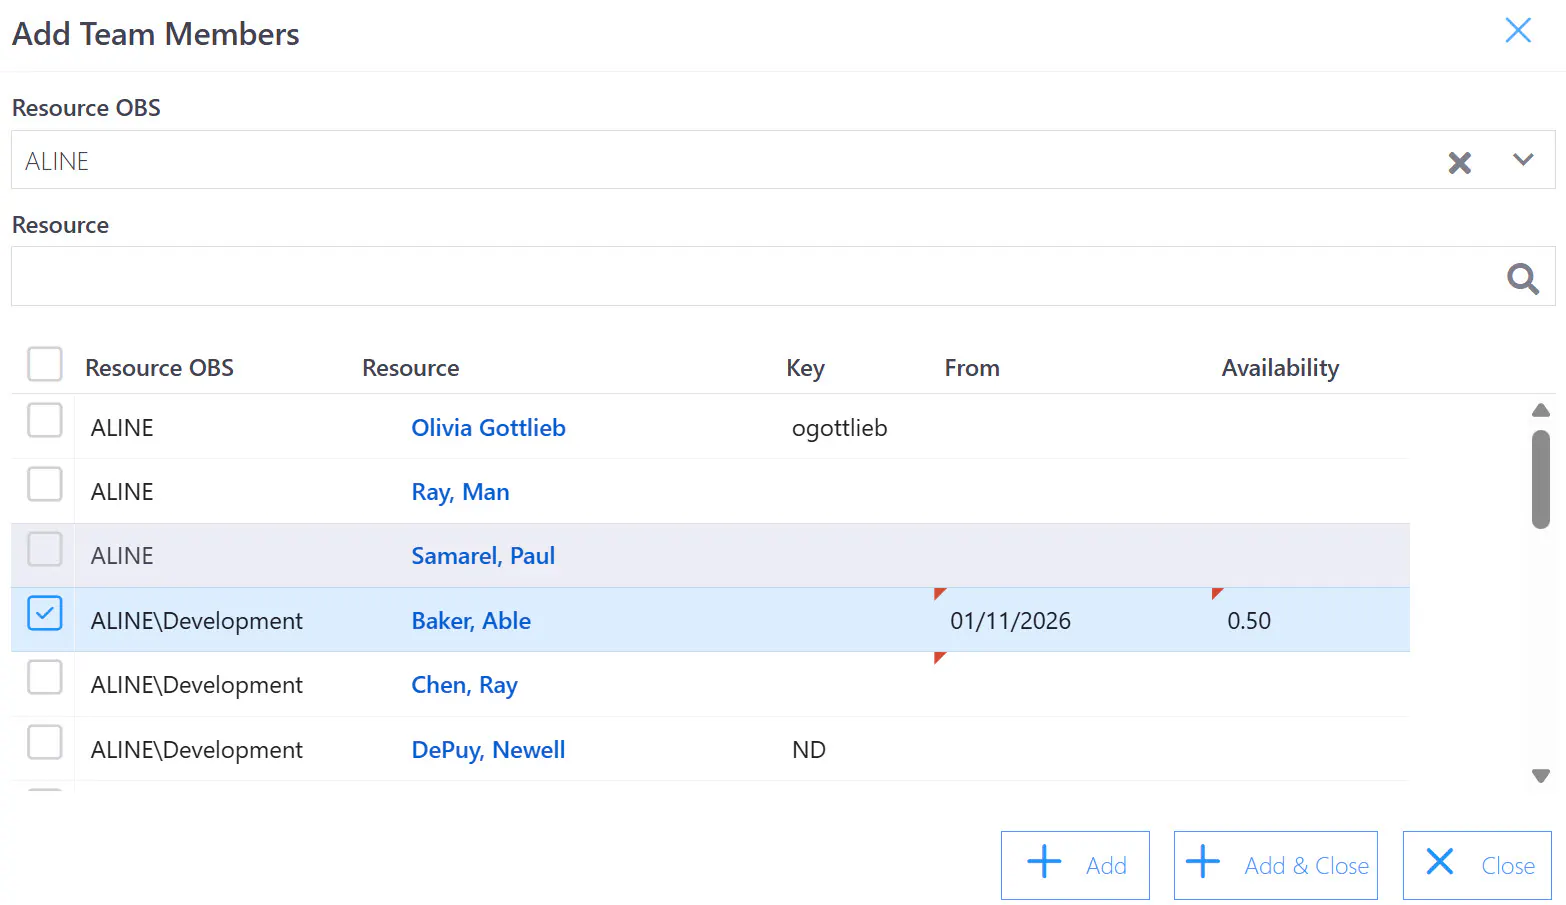Click the scrollbar down arrow
1566x905 pixels.
point(1541,775)
